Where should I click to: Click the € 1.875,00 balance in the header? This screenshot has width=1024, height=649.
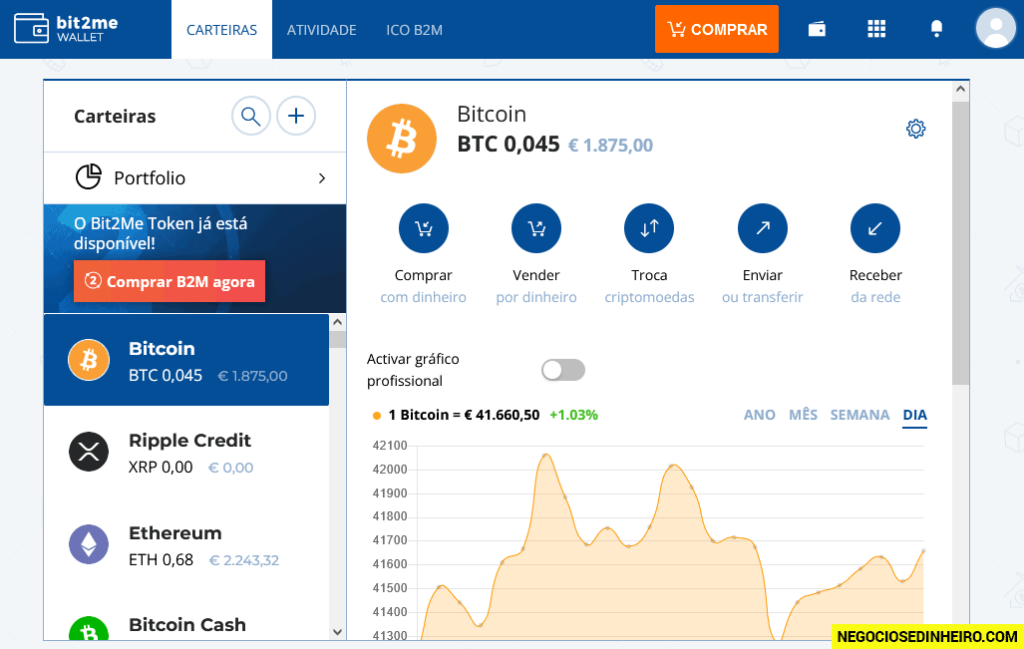[610, 145]
